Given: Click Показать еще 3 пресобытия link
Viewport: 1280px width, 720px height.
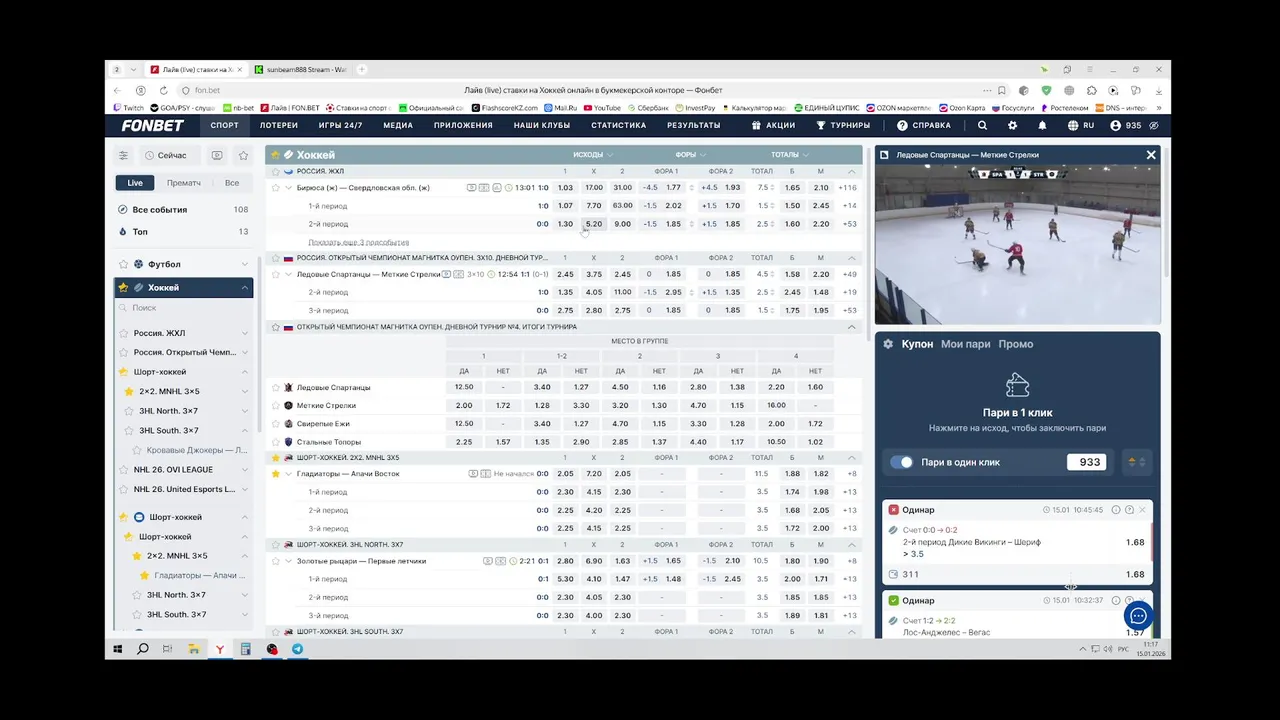Looking at the screenshot, I should pos(358,242).
